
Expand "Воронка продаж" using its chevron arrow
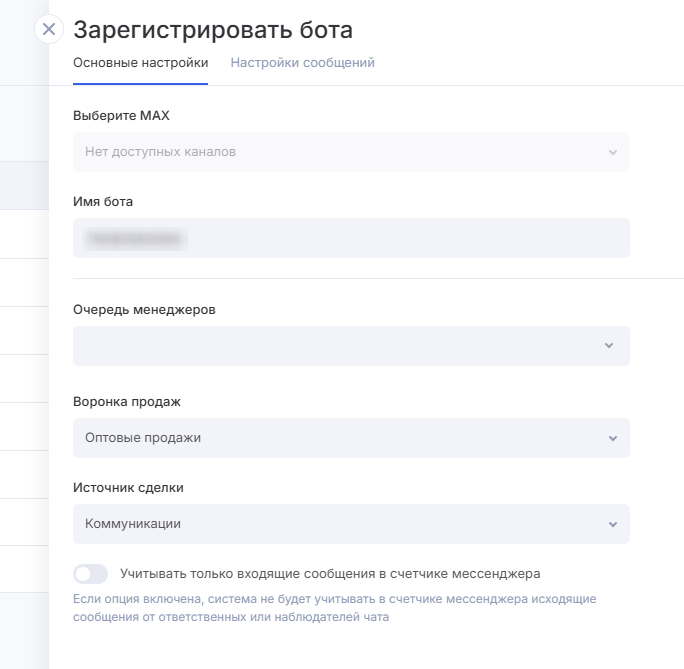[x=612, y=438]
